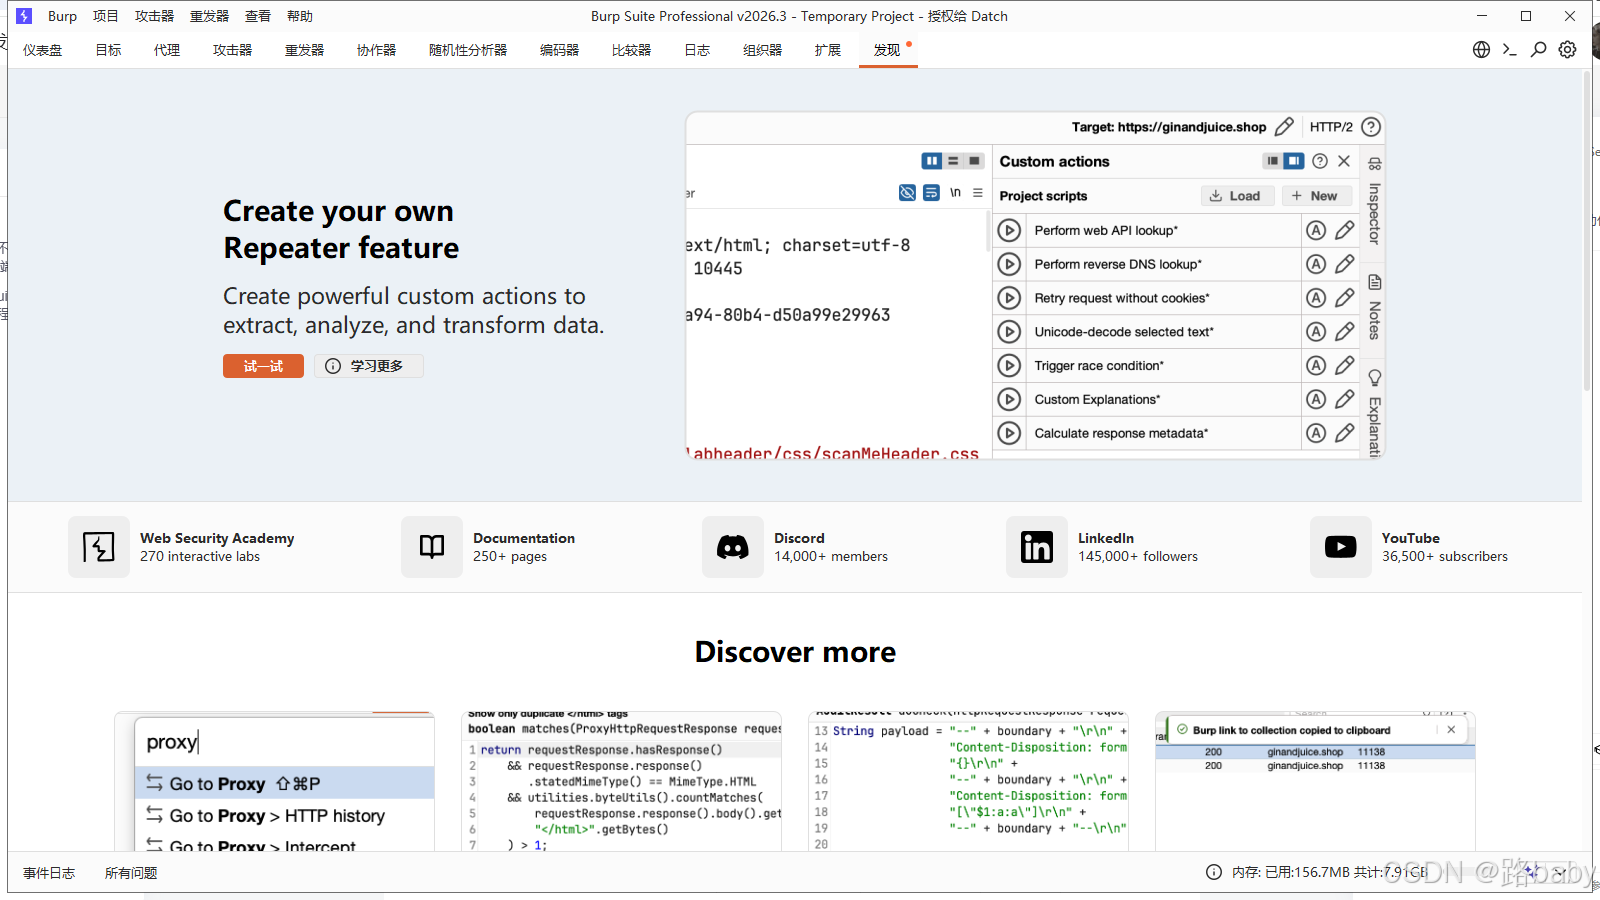Viewport: 1600px width, 900px height.
Task: Open the globe browser icon in toolbar
Action: click(x=1481, y=50)
